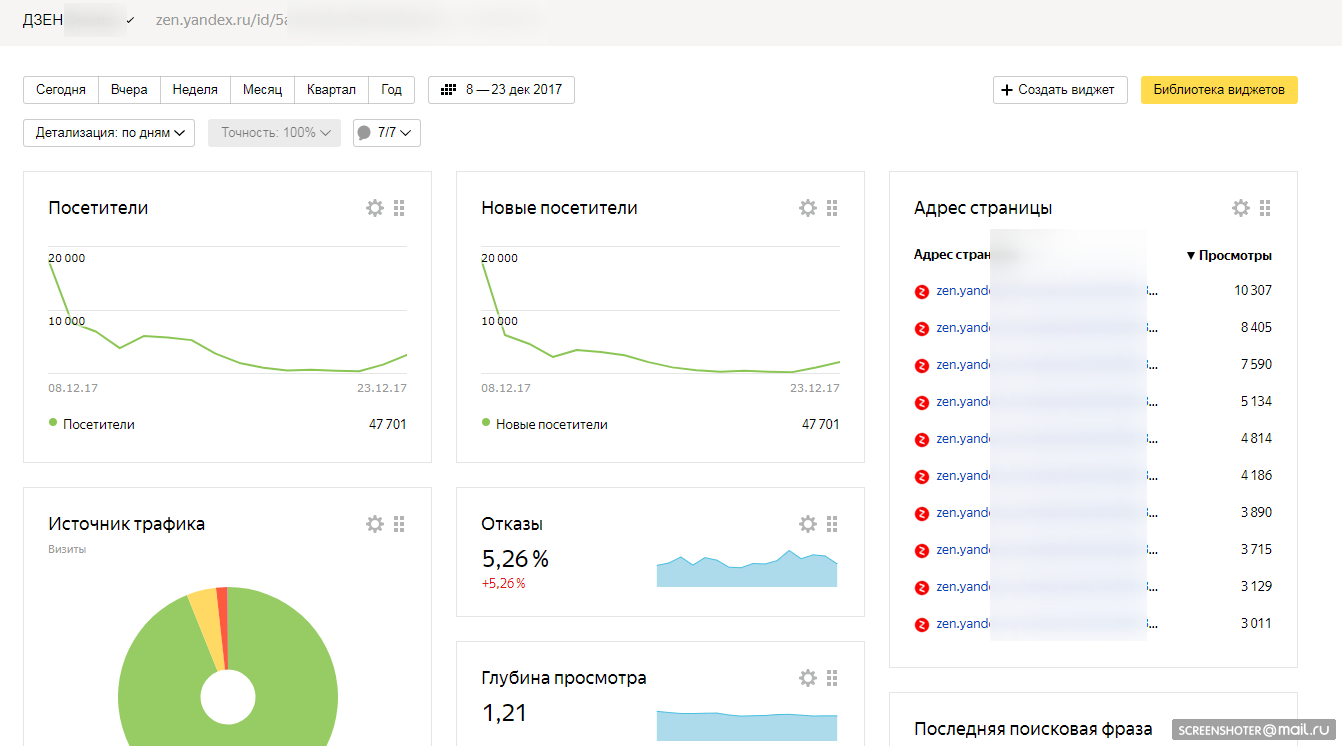Open the zen.yandex link with 10 307 views

(x=1047, y=291)
